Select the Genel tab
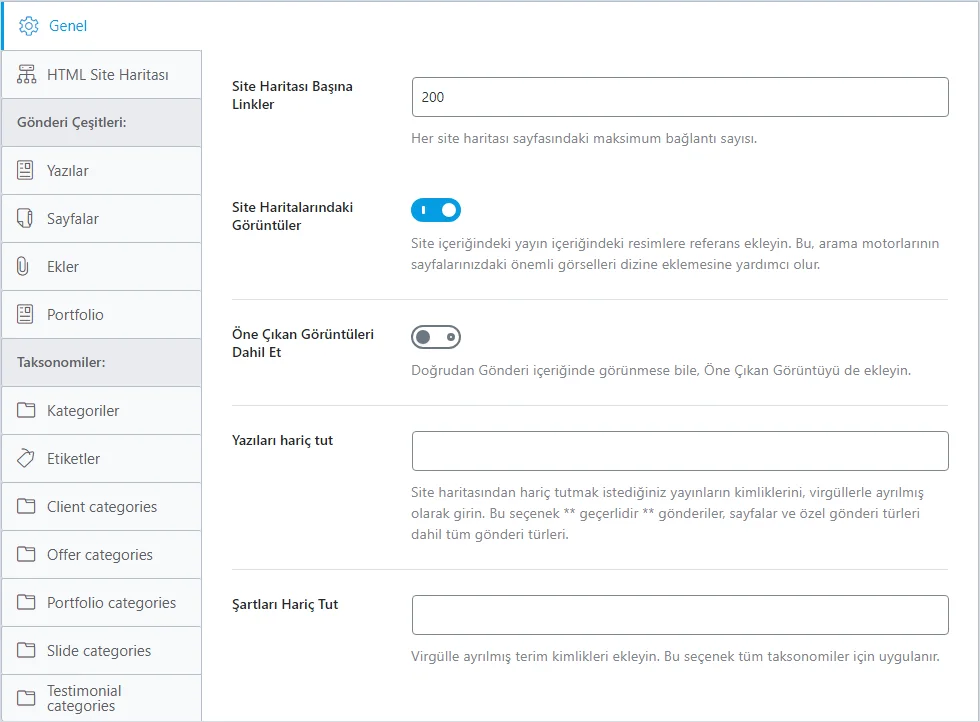 101,26
